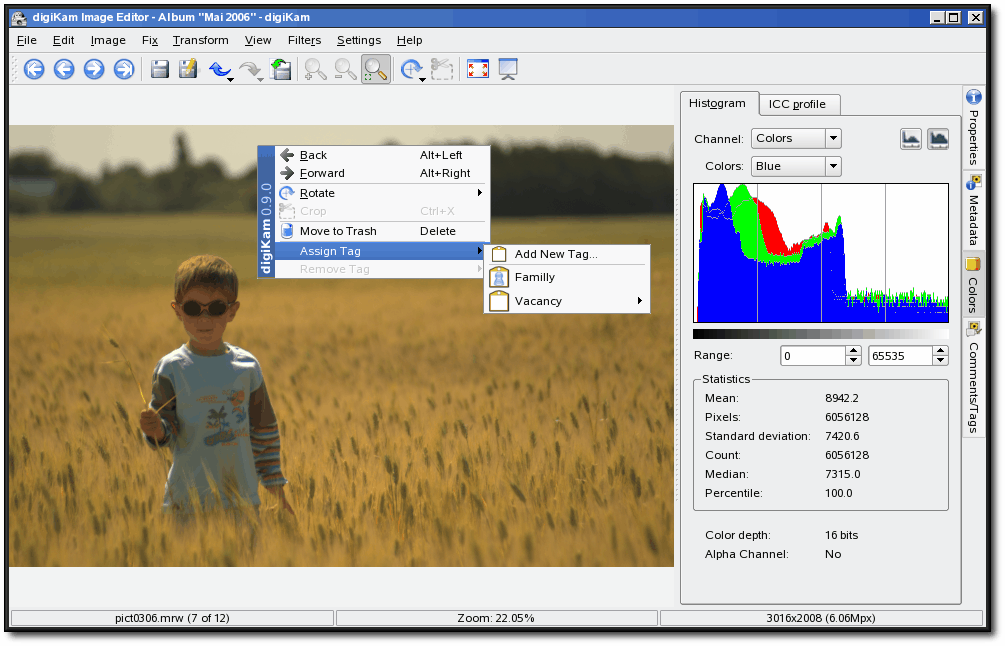The height and width of the screenshot is (646, 1005).
Task: Go to the next image
Action: 94,69
